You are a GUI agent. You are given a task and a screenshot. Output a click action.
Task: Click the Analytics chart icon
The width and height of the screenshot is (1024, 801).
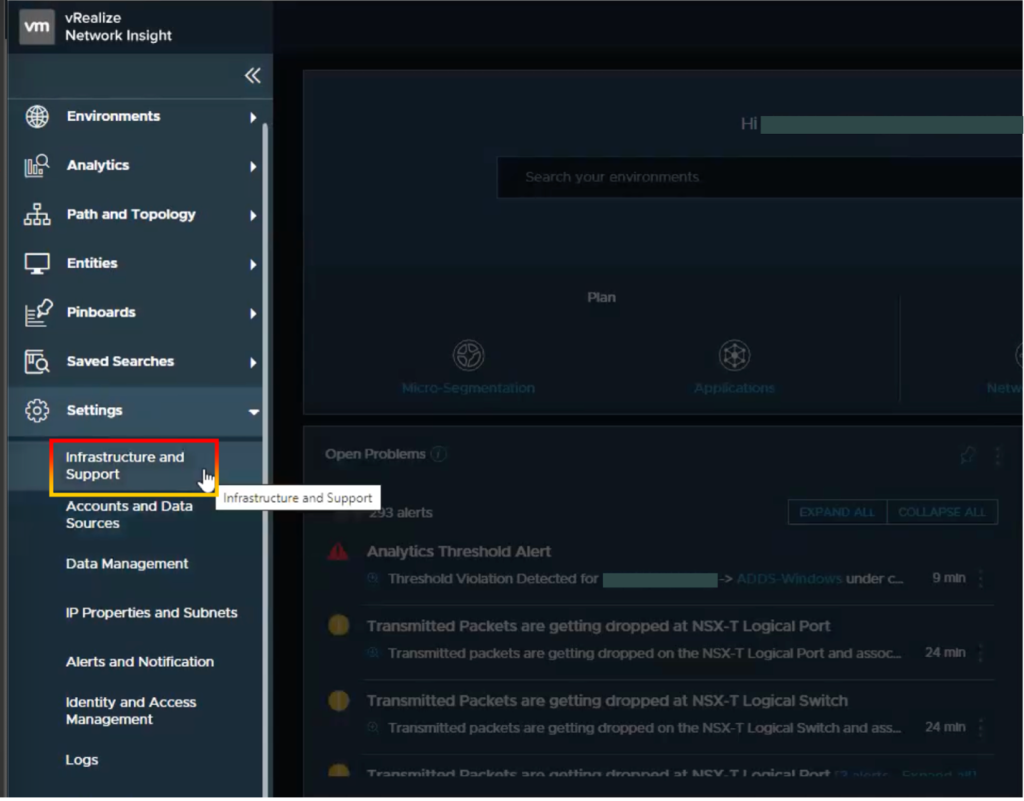coord(37,166)
